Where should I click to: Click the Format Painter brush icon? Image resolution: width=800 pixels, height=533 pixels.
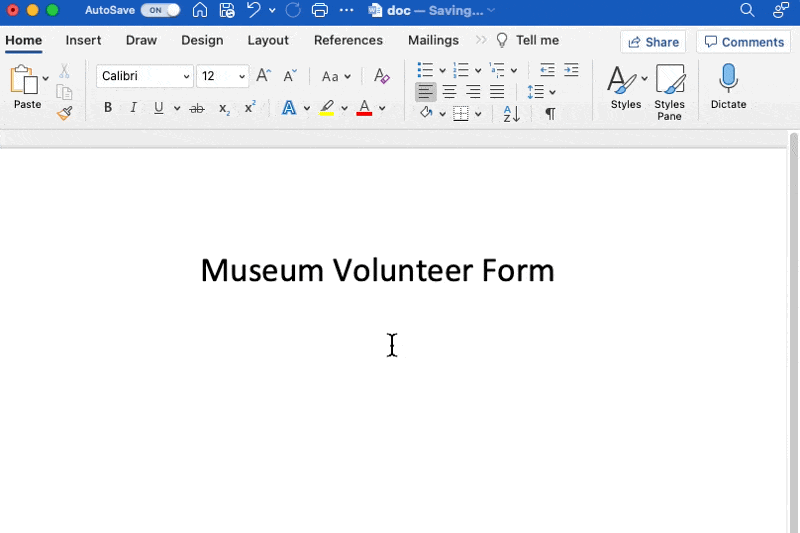[65, 113]
